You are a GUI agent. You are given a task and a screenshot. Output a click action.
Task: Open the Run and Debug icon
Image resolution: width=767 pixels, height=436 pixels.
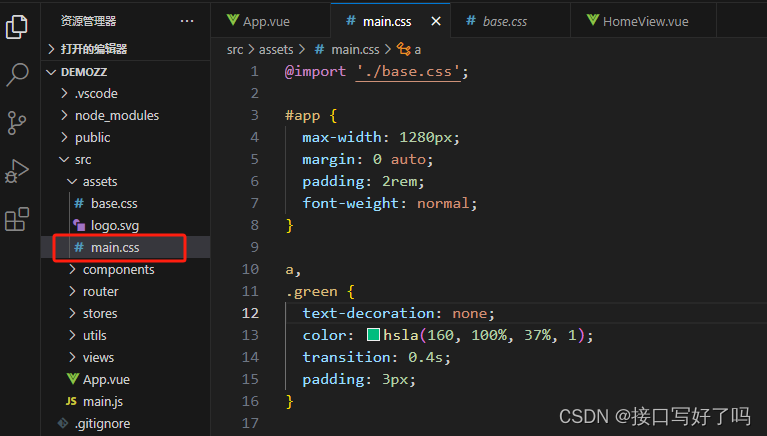tap(17, 171)
